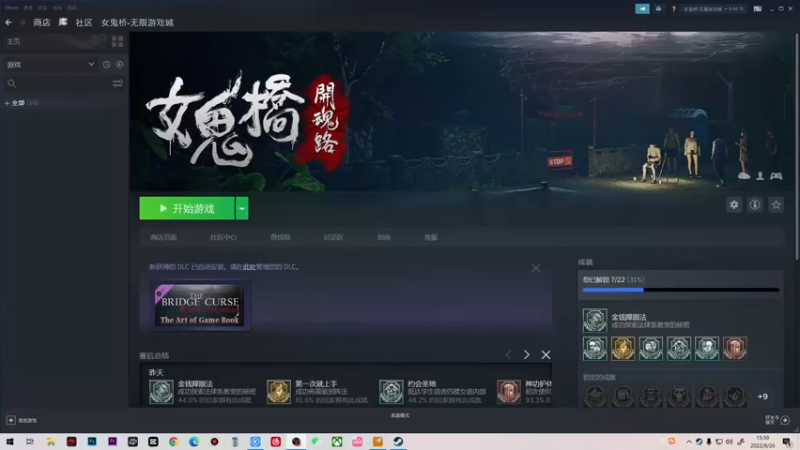
Task: Switch library to grid collections view
Action: coord(117,41)
